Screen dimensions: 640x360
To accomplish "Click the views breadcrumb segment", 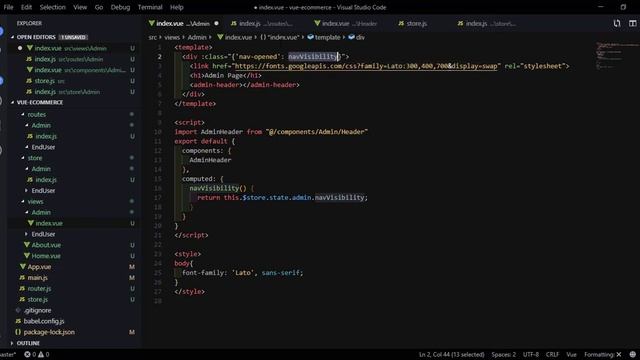I will click(x=172, y=37).
